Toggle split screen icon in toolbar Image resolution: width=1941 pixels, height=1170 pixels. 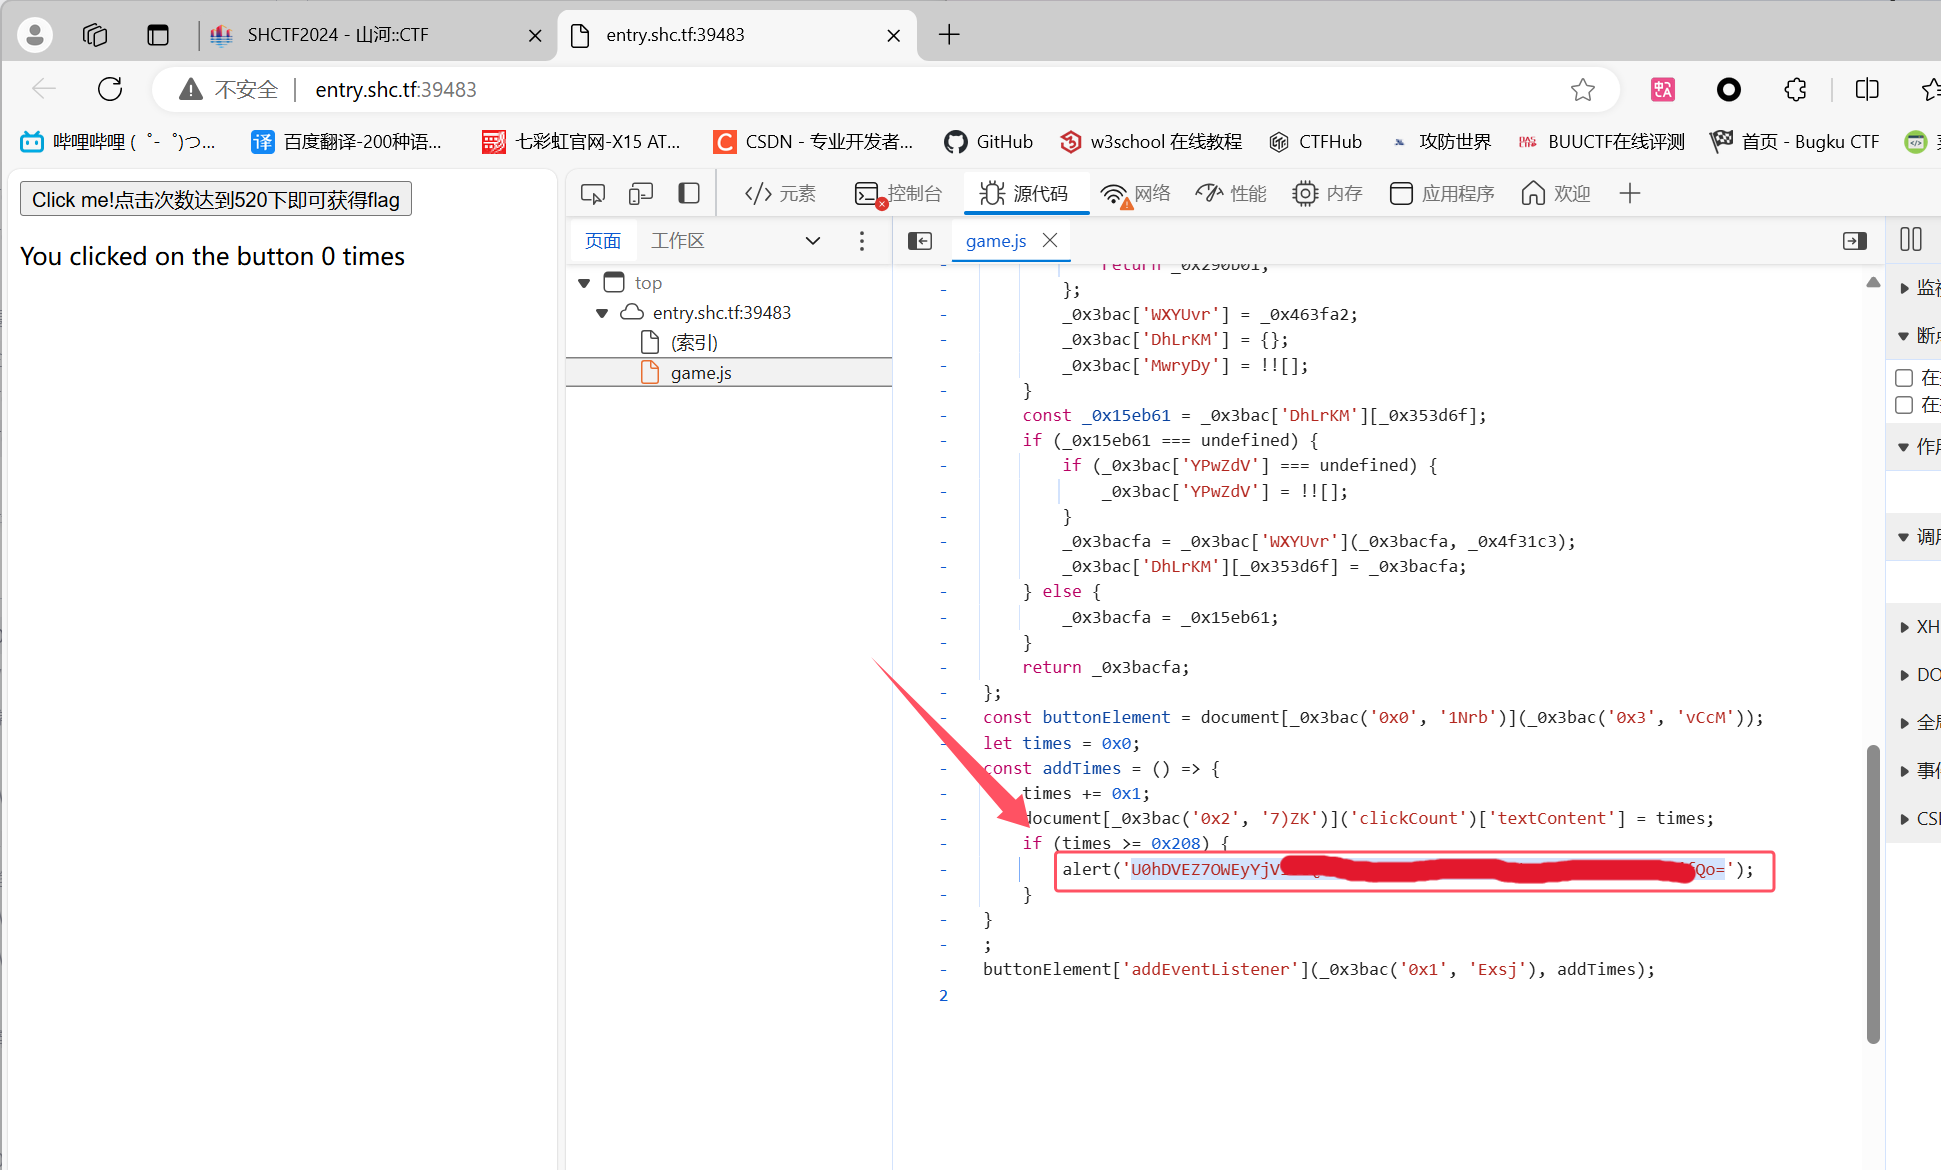tap(1867, 90)
